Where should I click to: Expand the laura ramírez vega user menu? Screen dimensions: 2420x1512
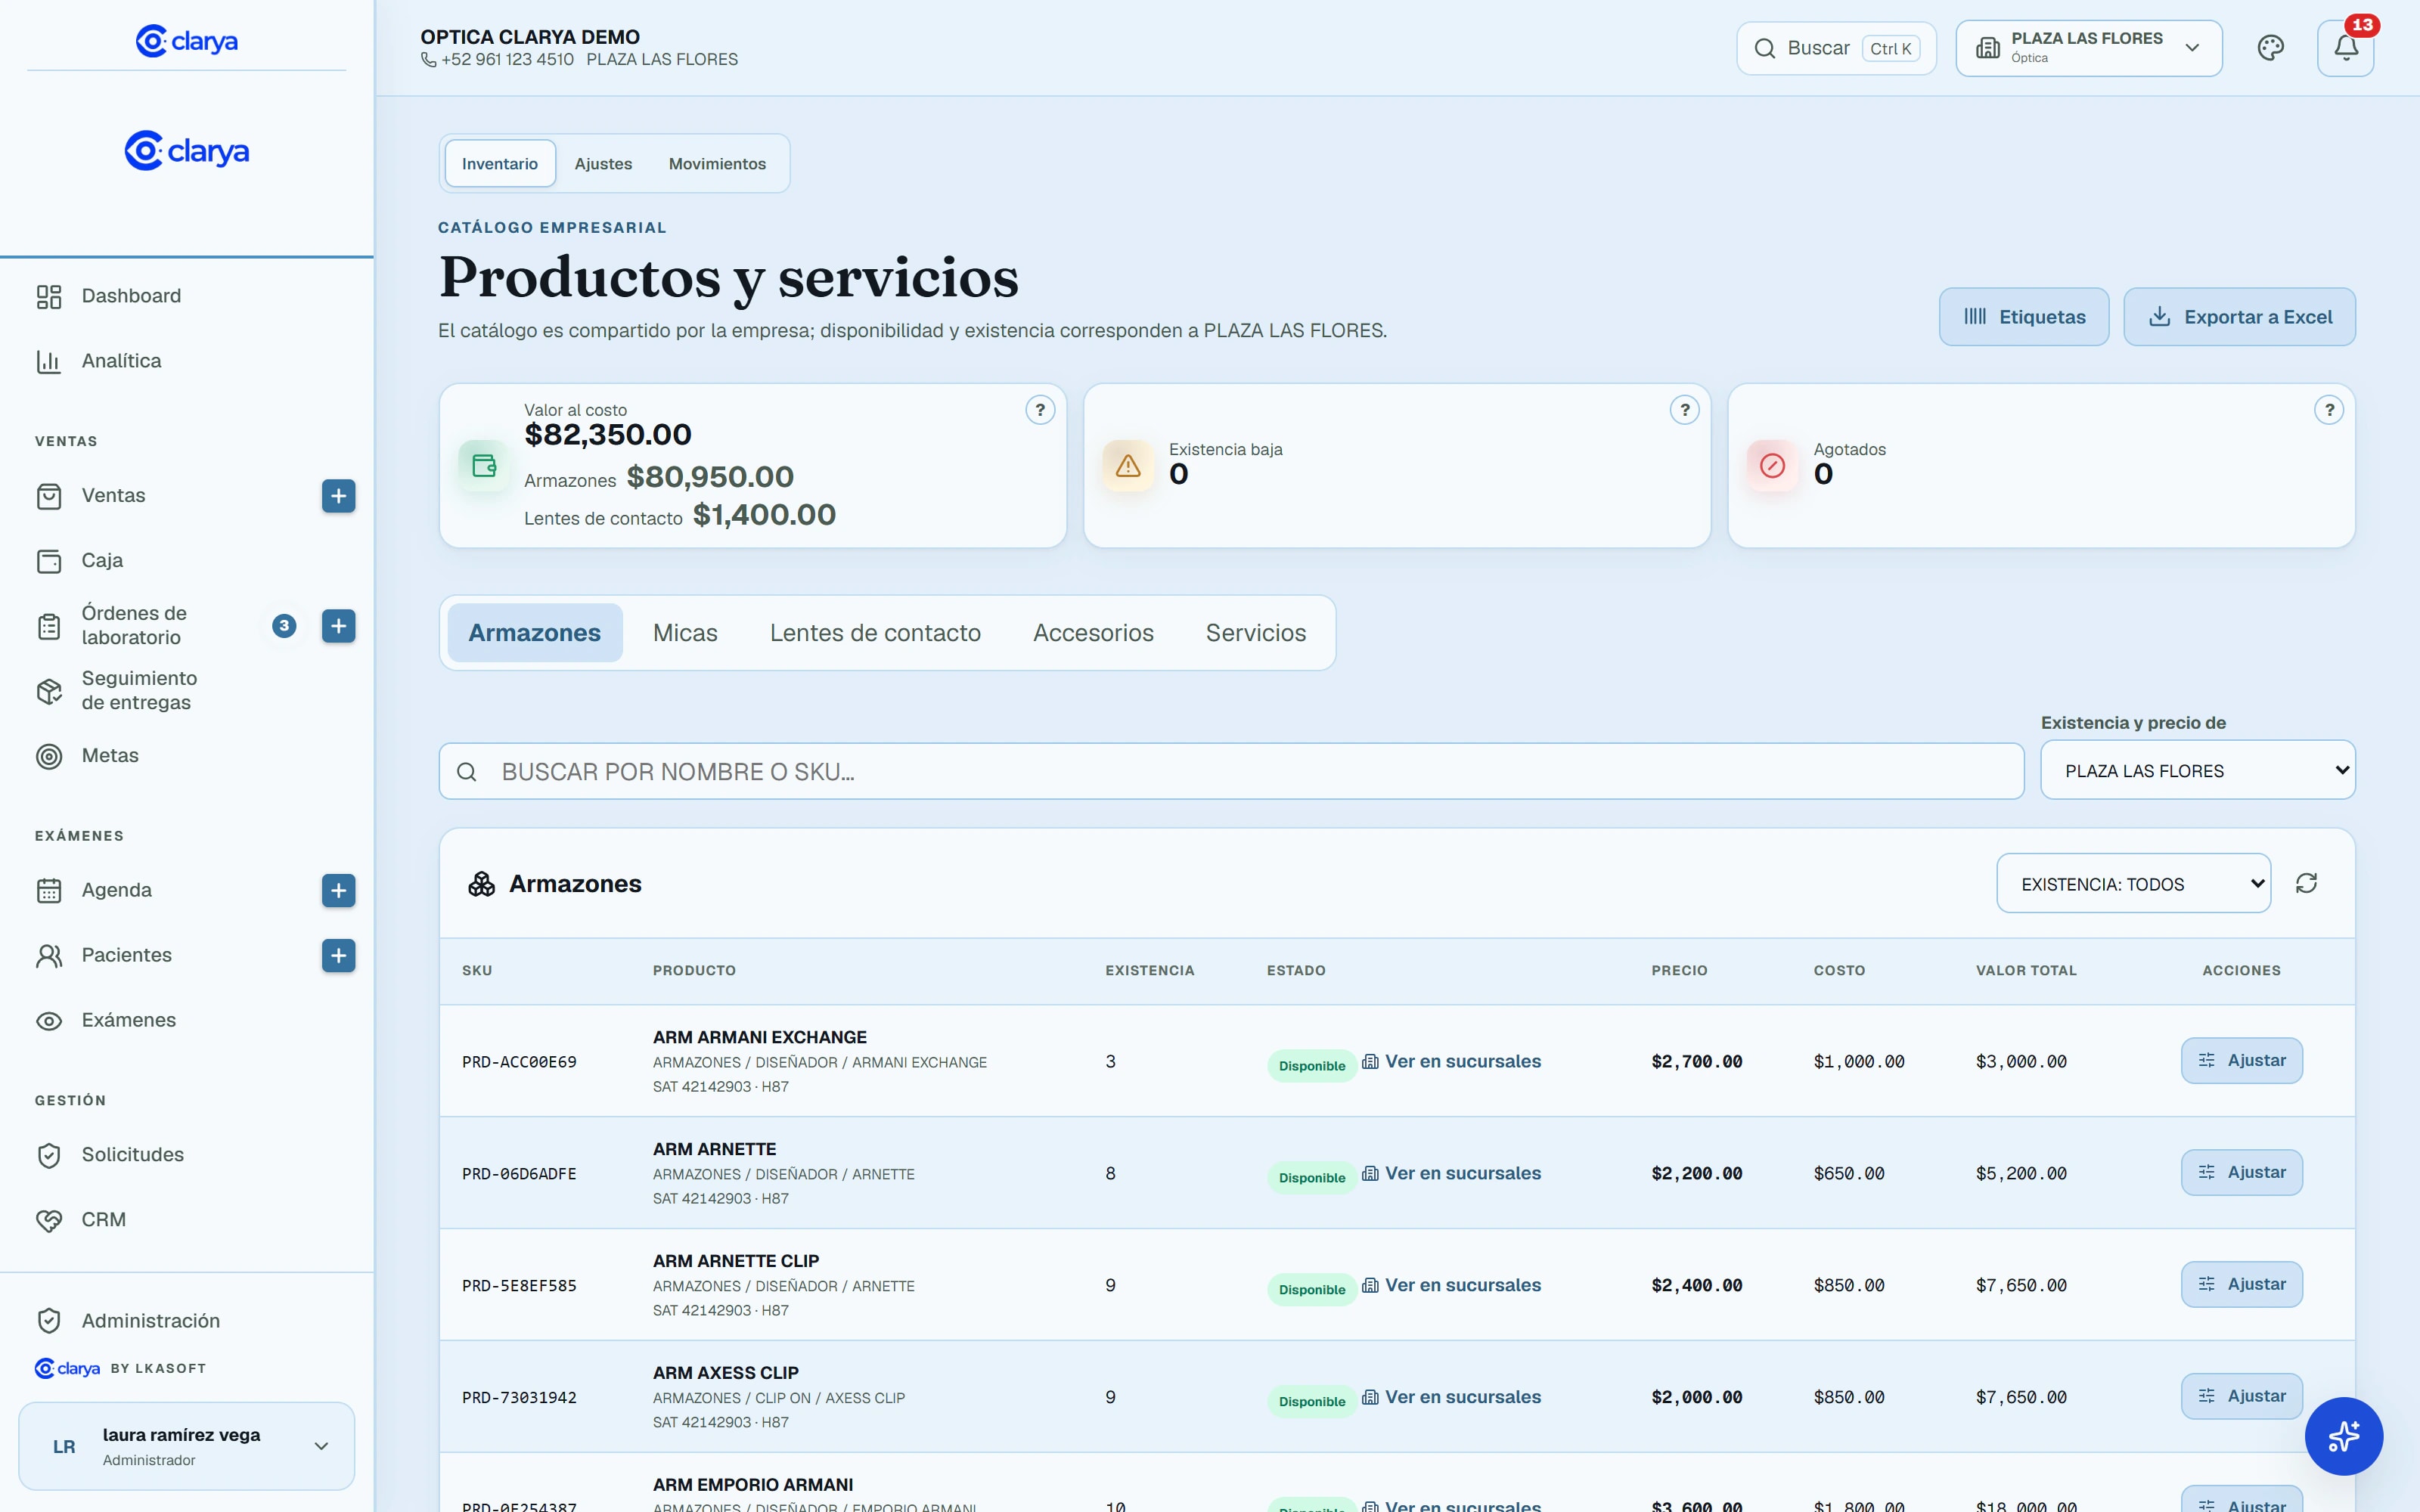187,1446
